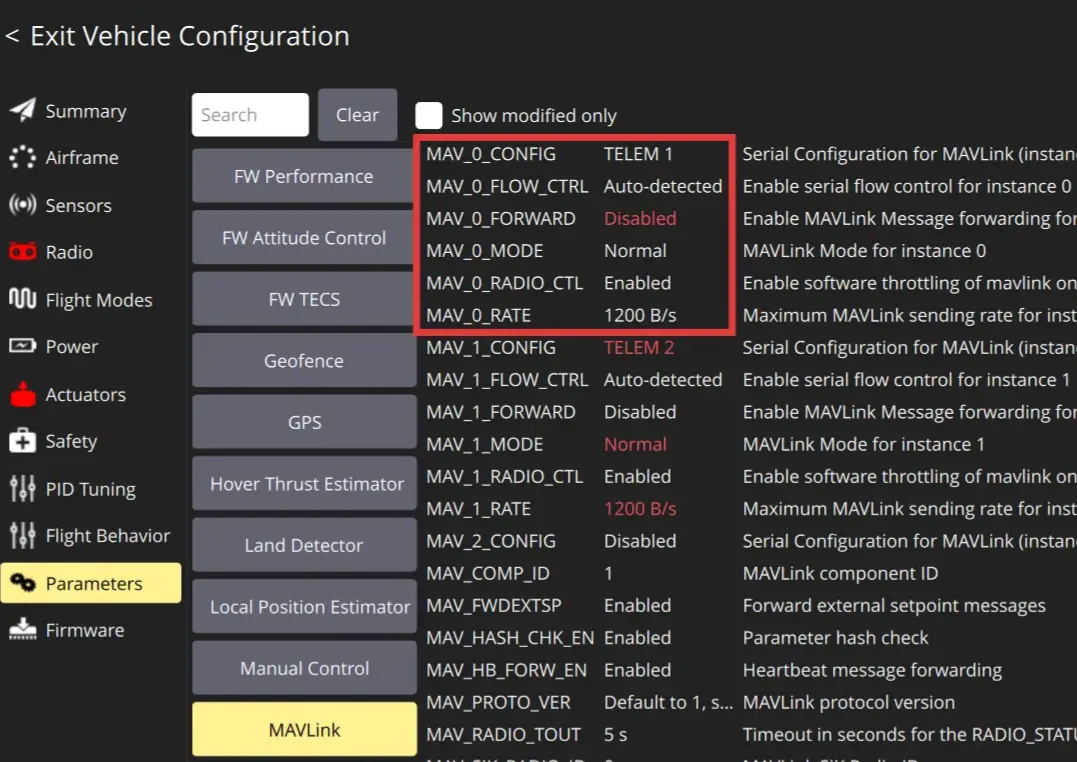
Task: Click the MAV_2_CONFIG parameter name
Action: click(x=490, y=541)
